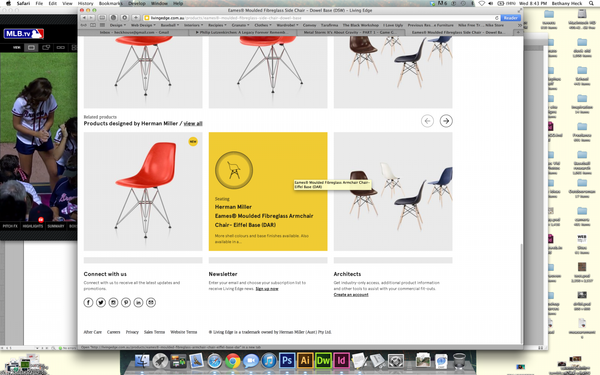
Task: Click the circular armchair icon on yellow card
Action: coord(234,170)
